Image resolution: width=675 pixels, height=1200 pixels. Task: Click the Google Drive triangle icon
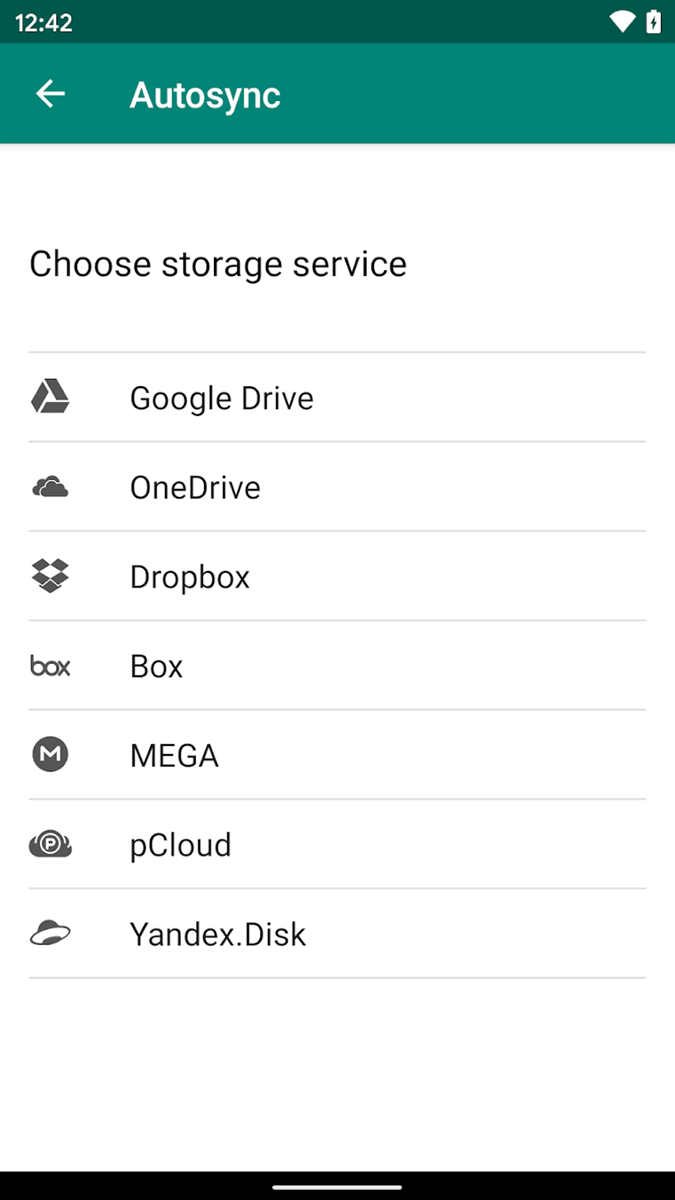tap(50, 397)
